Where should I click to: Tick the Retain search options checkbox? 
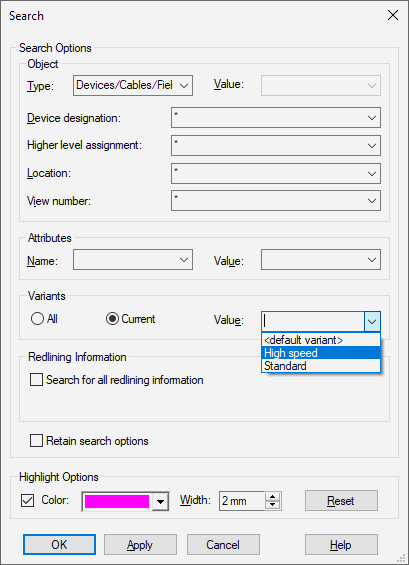[36, 441]
